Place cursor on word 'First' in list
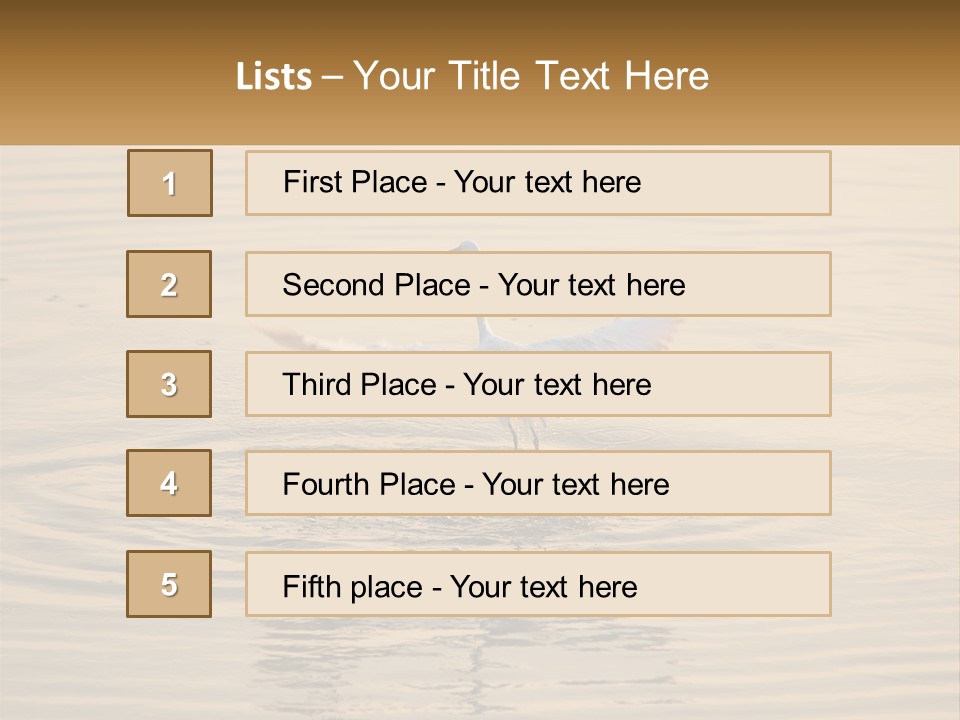This screenshot has height=720, width=960. coord(312,183)
